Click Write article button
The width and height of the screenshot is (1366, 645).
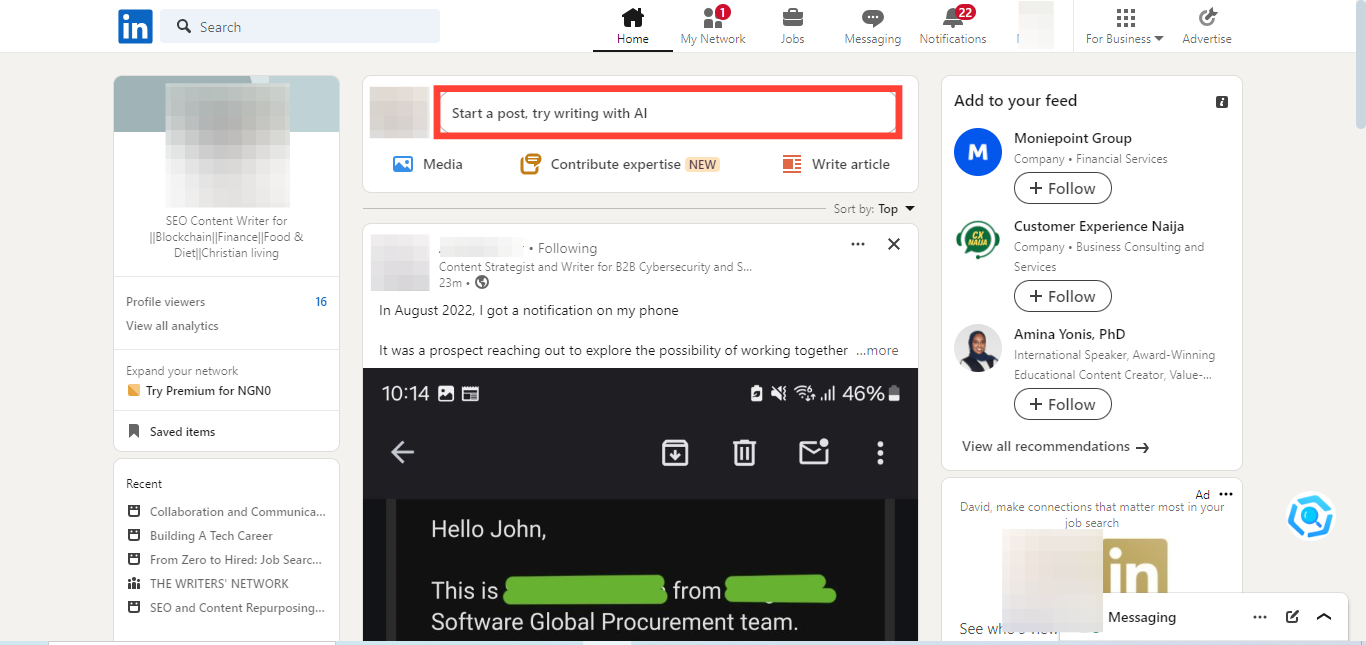(835, 164)
